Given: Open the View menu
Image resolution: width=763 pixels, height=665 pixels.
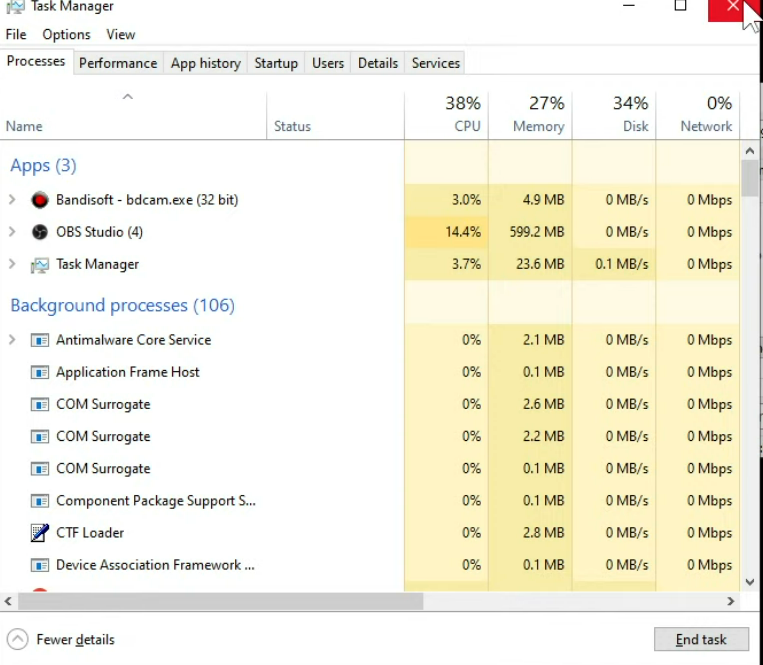Looking at the screenshot, I should (121, 35).
